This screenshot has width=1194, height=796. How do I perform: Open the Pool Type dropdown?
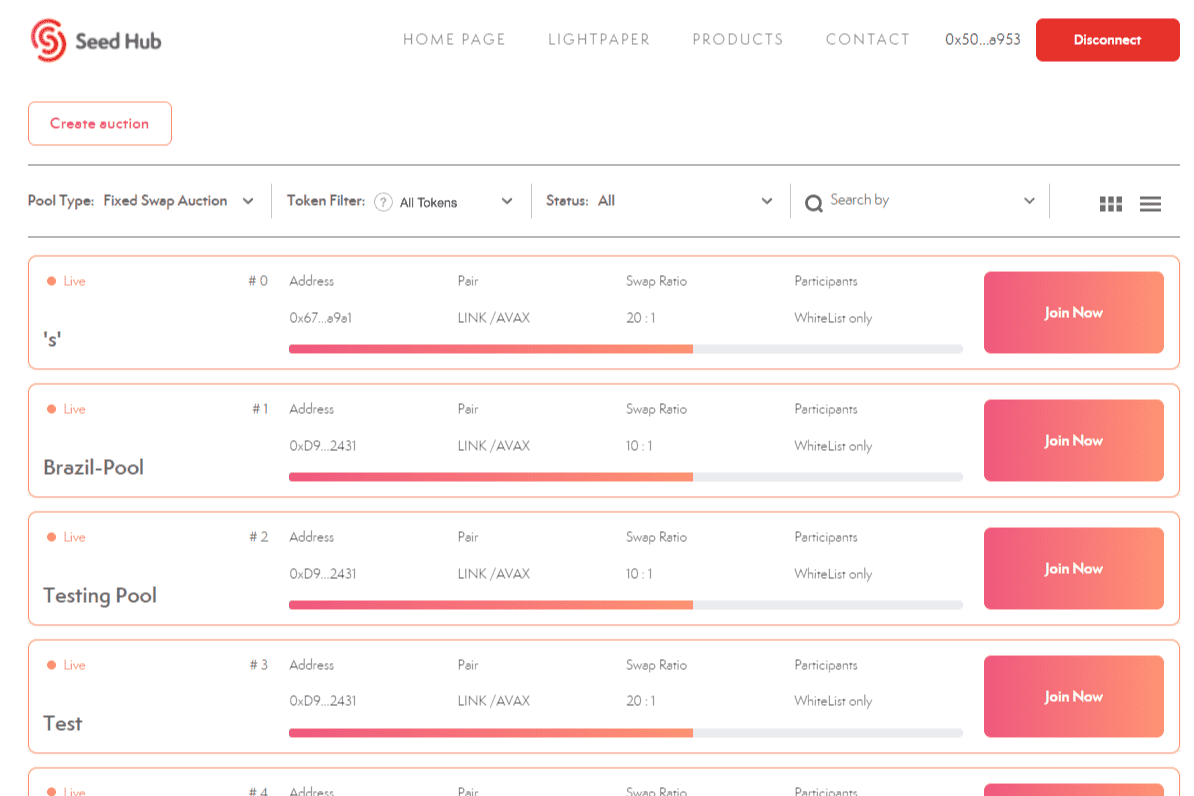(248, 200)
